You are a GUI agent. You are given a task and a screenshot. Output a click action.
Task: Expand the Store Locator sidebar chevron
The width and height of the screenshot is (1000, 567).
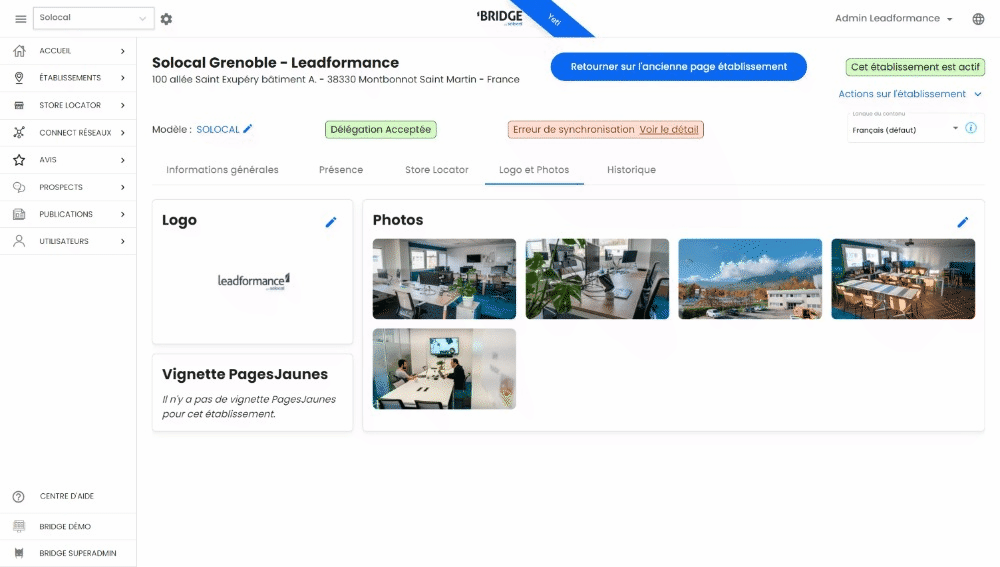click(x=123, y=105)
